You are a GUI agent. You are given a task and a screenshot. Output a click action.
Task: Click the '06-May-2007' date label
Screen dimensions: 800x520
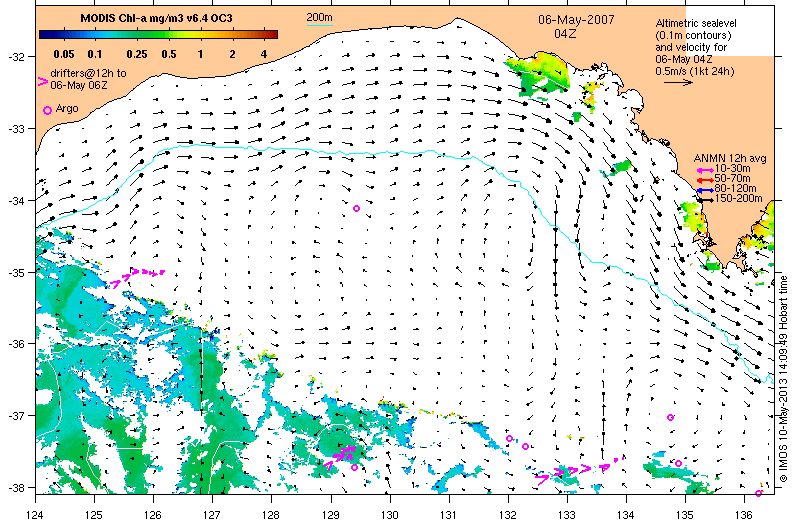click(576, 20)
